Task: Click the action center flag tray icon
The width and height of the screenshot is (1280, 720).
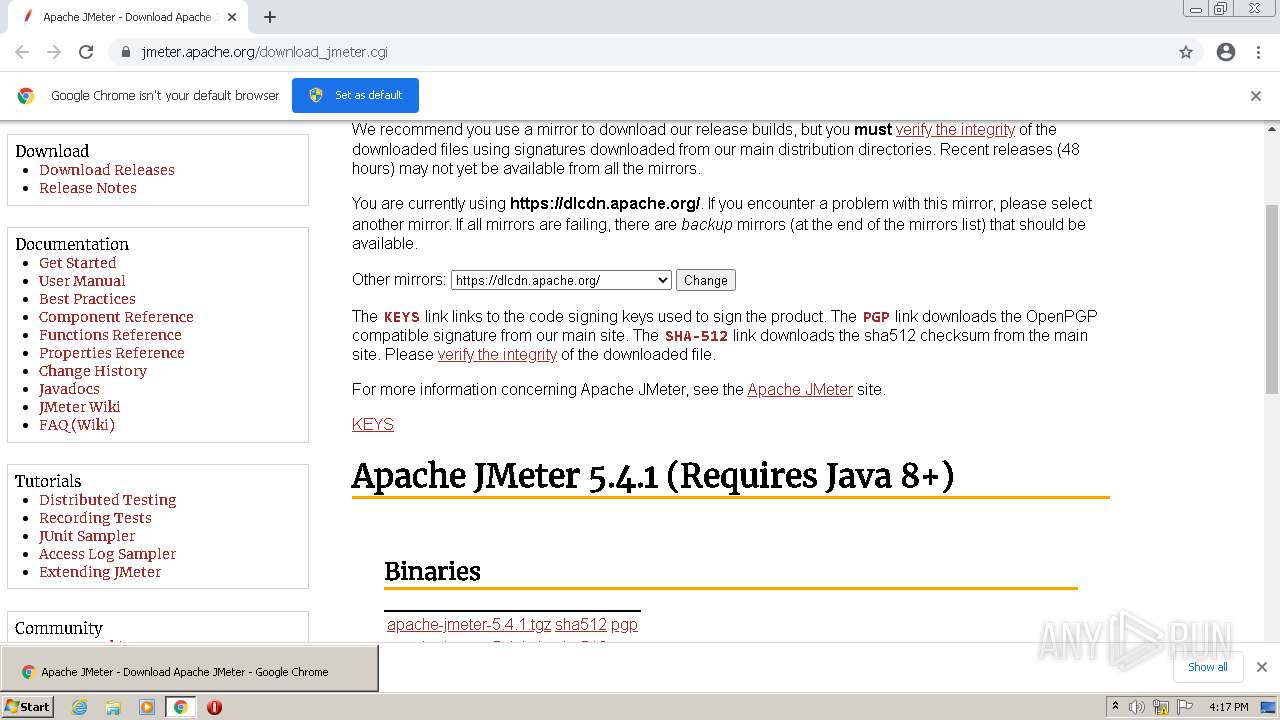Action: coord(1185,707)
